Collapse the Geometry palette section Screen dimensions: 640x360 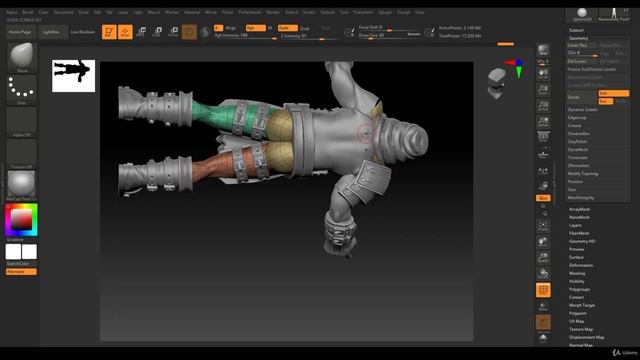pyautogui.click(x=578, y=38)
